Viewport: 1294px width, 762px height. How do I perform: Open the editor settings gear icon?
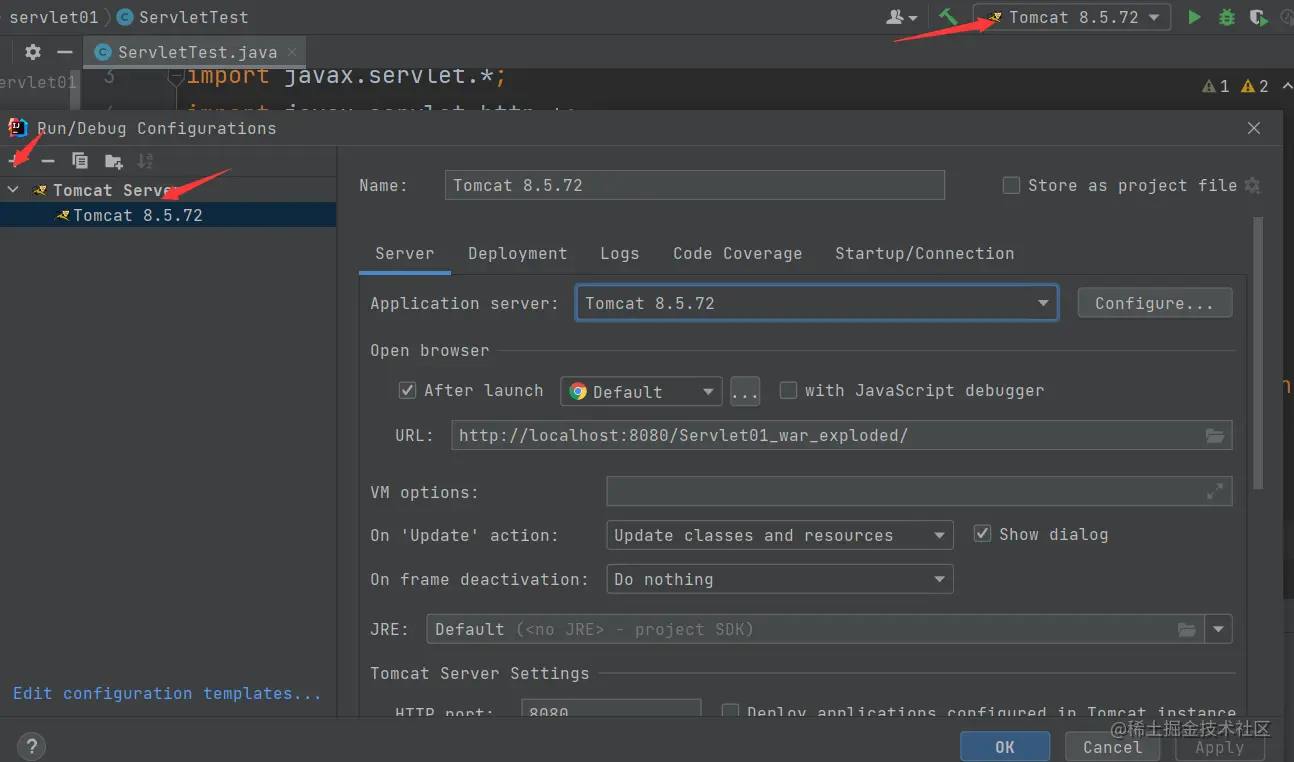tap(33, 51)
